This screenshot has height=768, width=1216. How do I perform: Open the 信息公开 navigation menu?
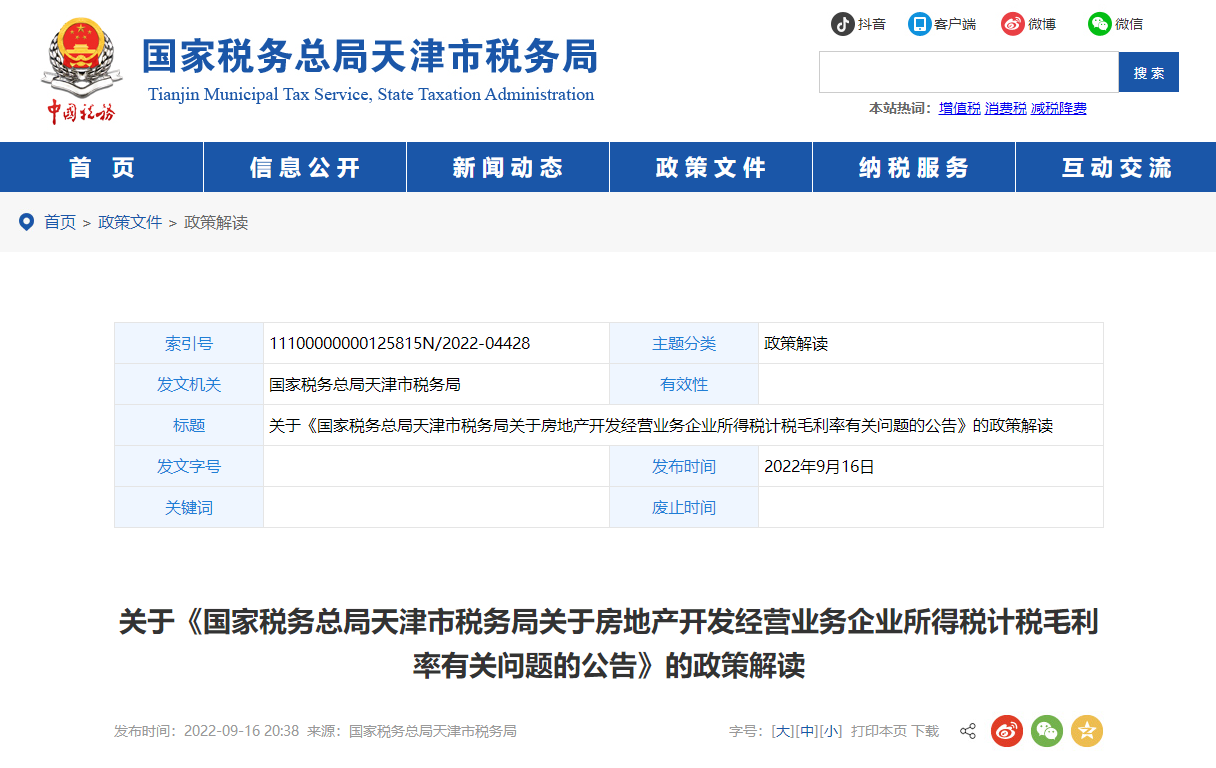pyautogui.click(x=304, y=167)
